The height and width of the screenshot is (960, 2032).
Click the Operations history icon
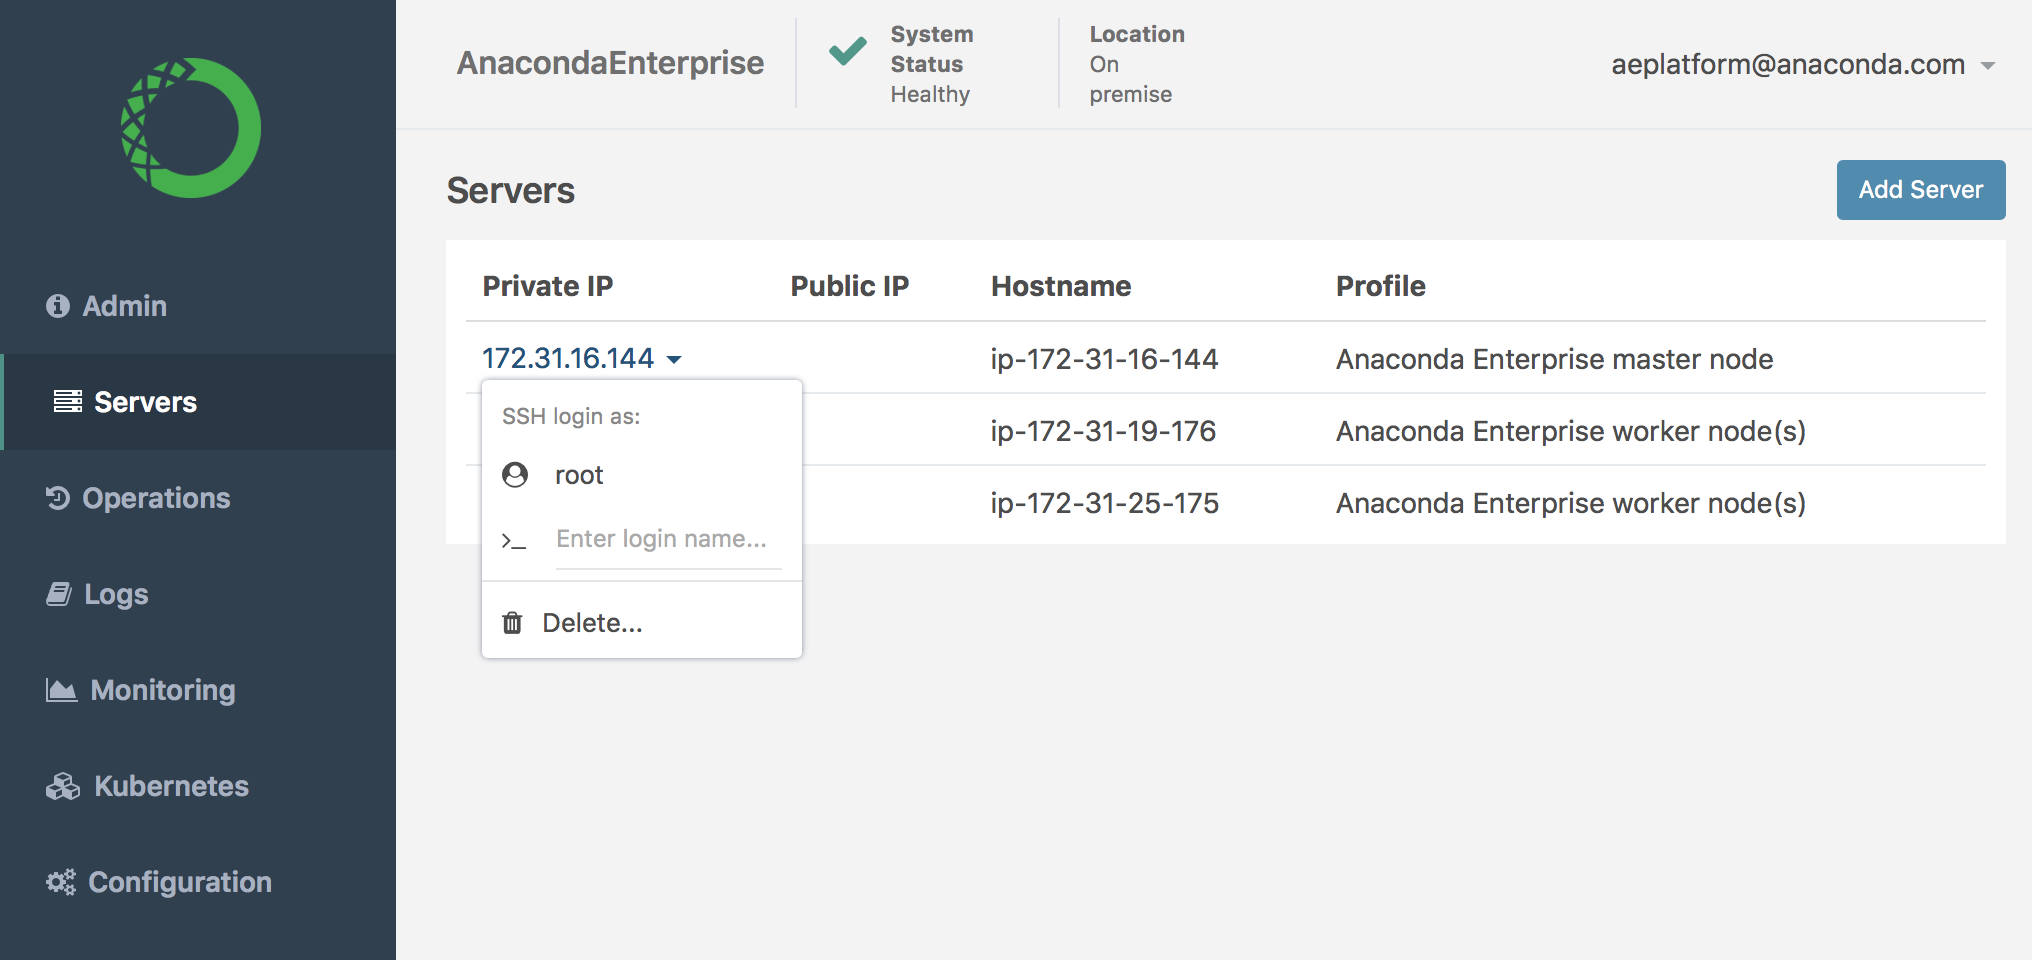[x=58, y=498]
